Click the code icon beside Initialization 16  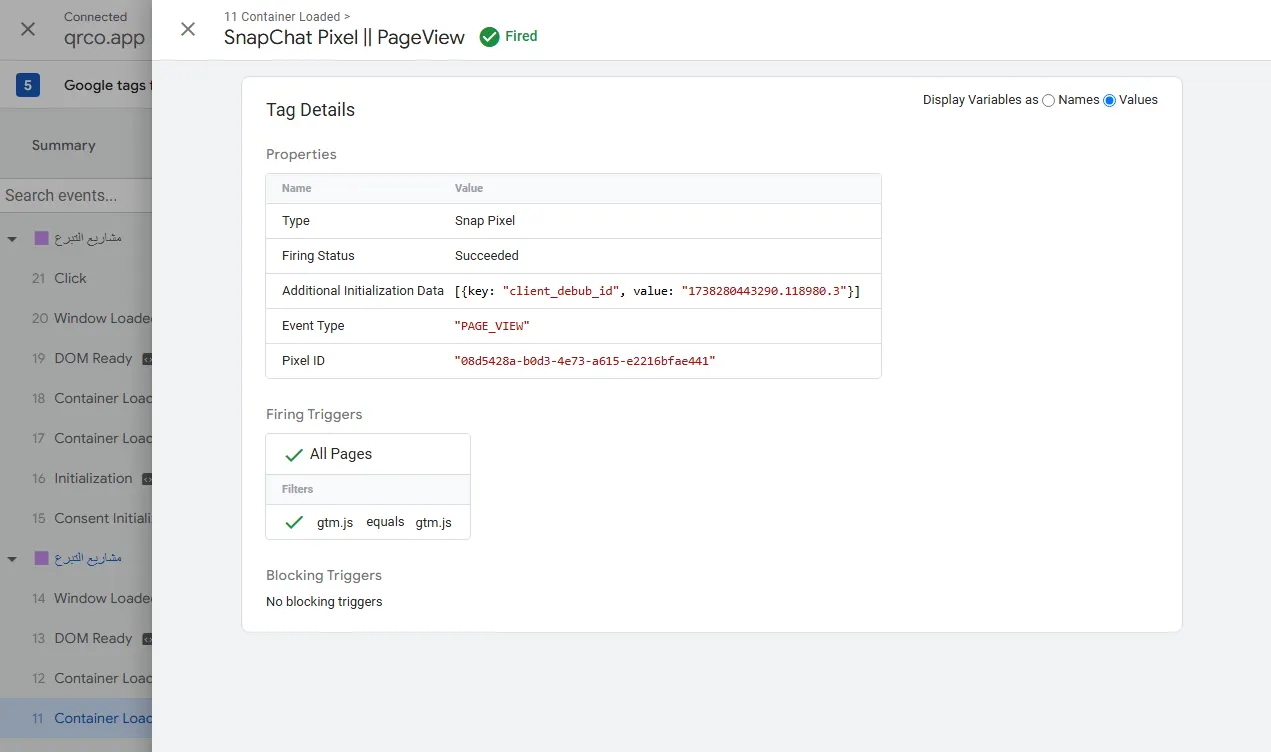[147, 478]
